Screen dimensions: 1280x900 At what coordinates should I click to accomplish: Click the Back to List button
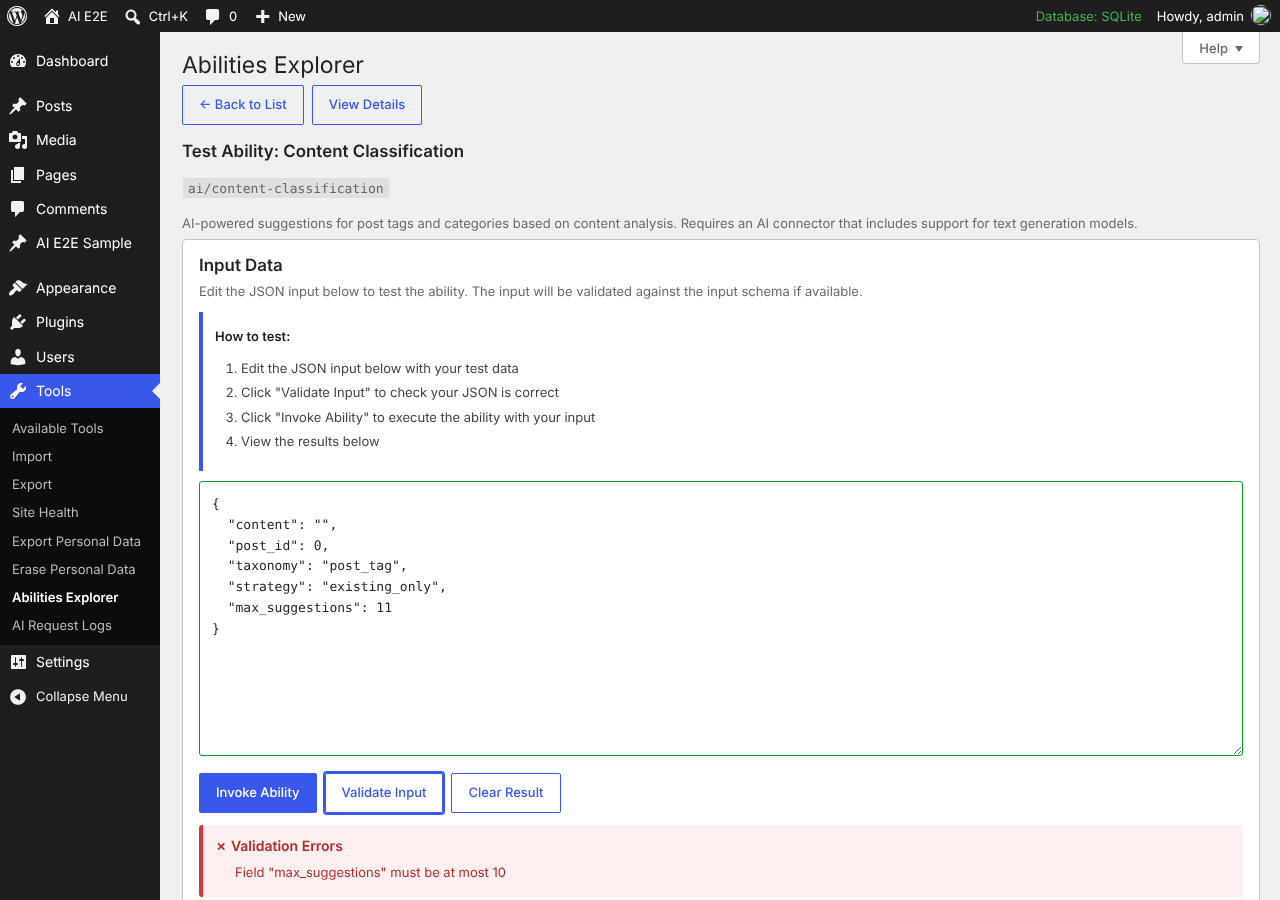point(243,105)
